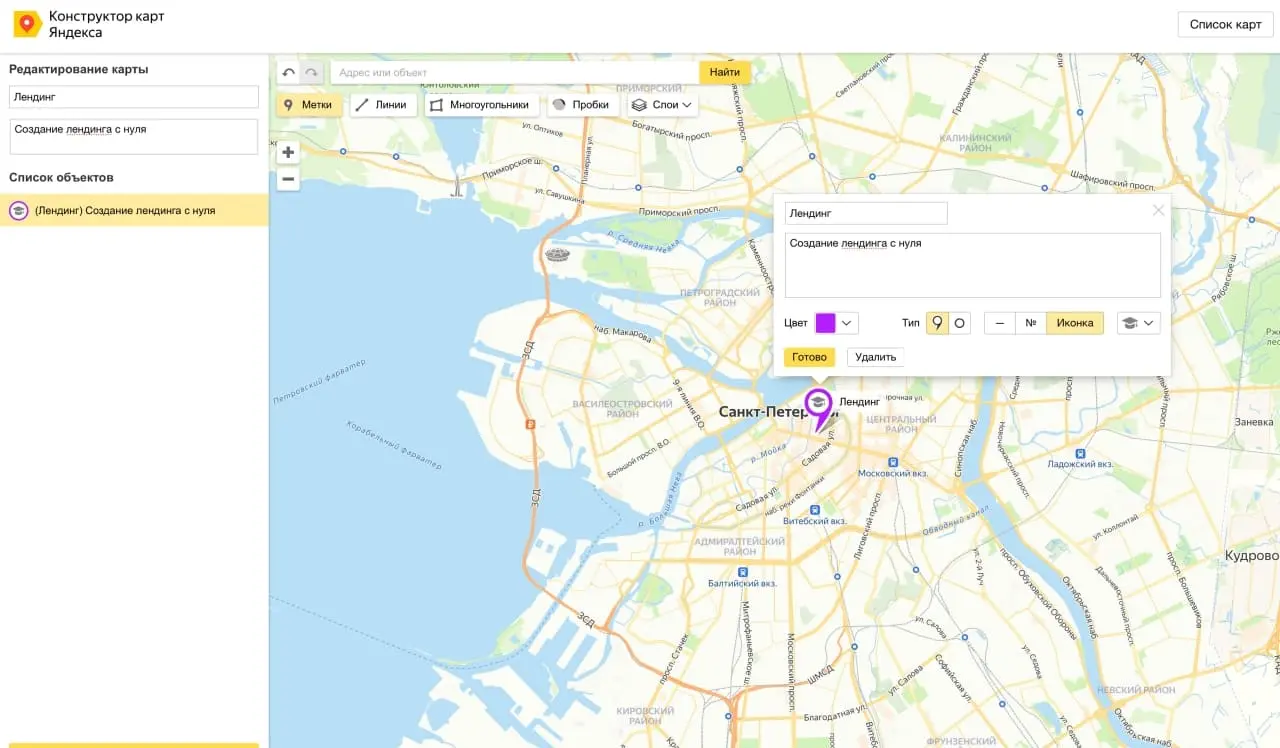This screenshot has height=748, width=1280.
Task: Click the Список карт button
Action: pos(1226,25)
